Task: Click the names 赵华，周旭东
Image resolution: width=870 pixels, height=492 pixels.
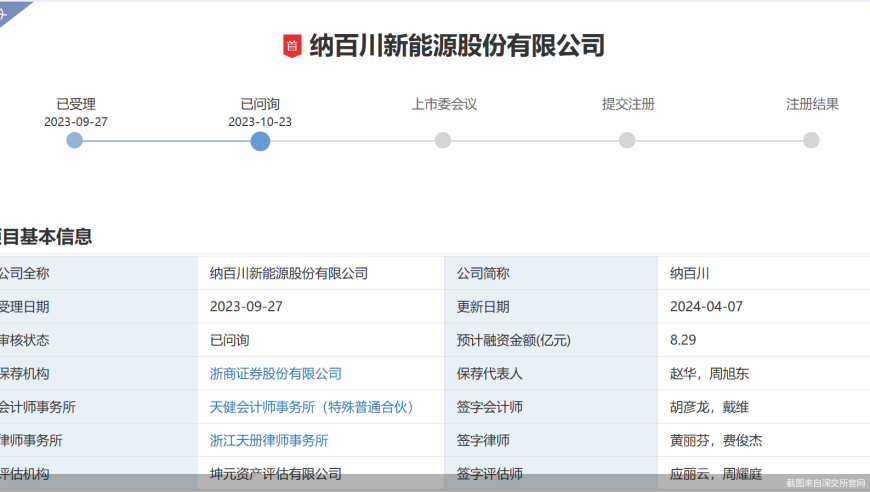Action: tap(710, 373)
